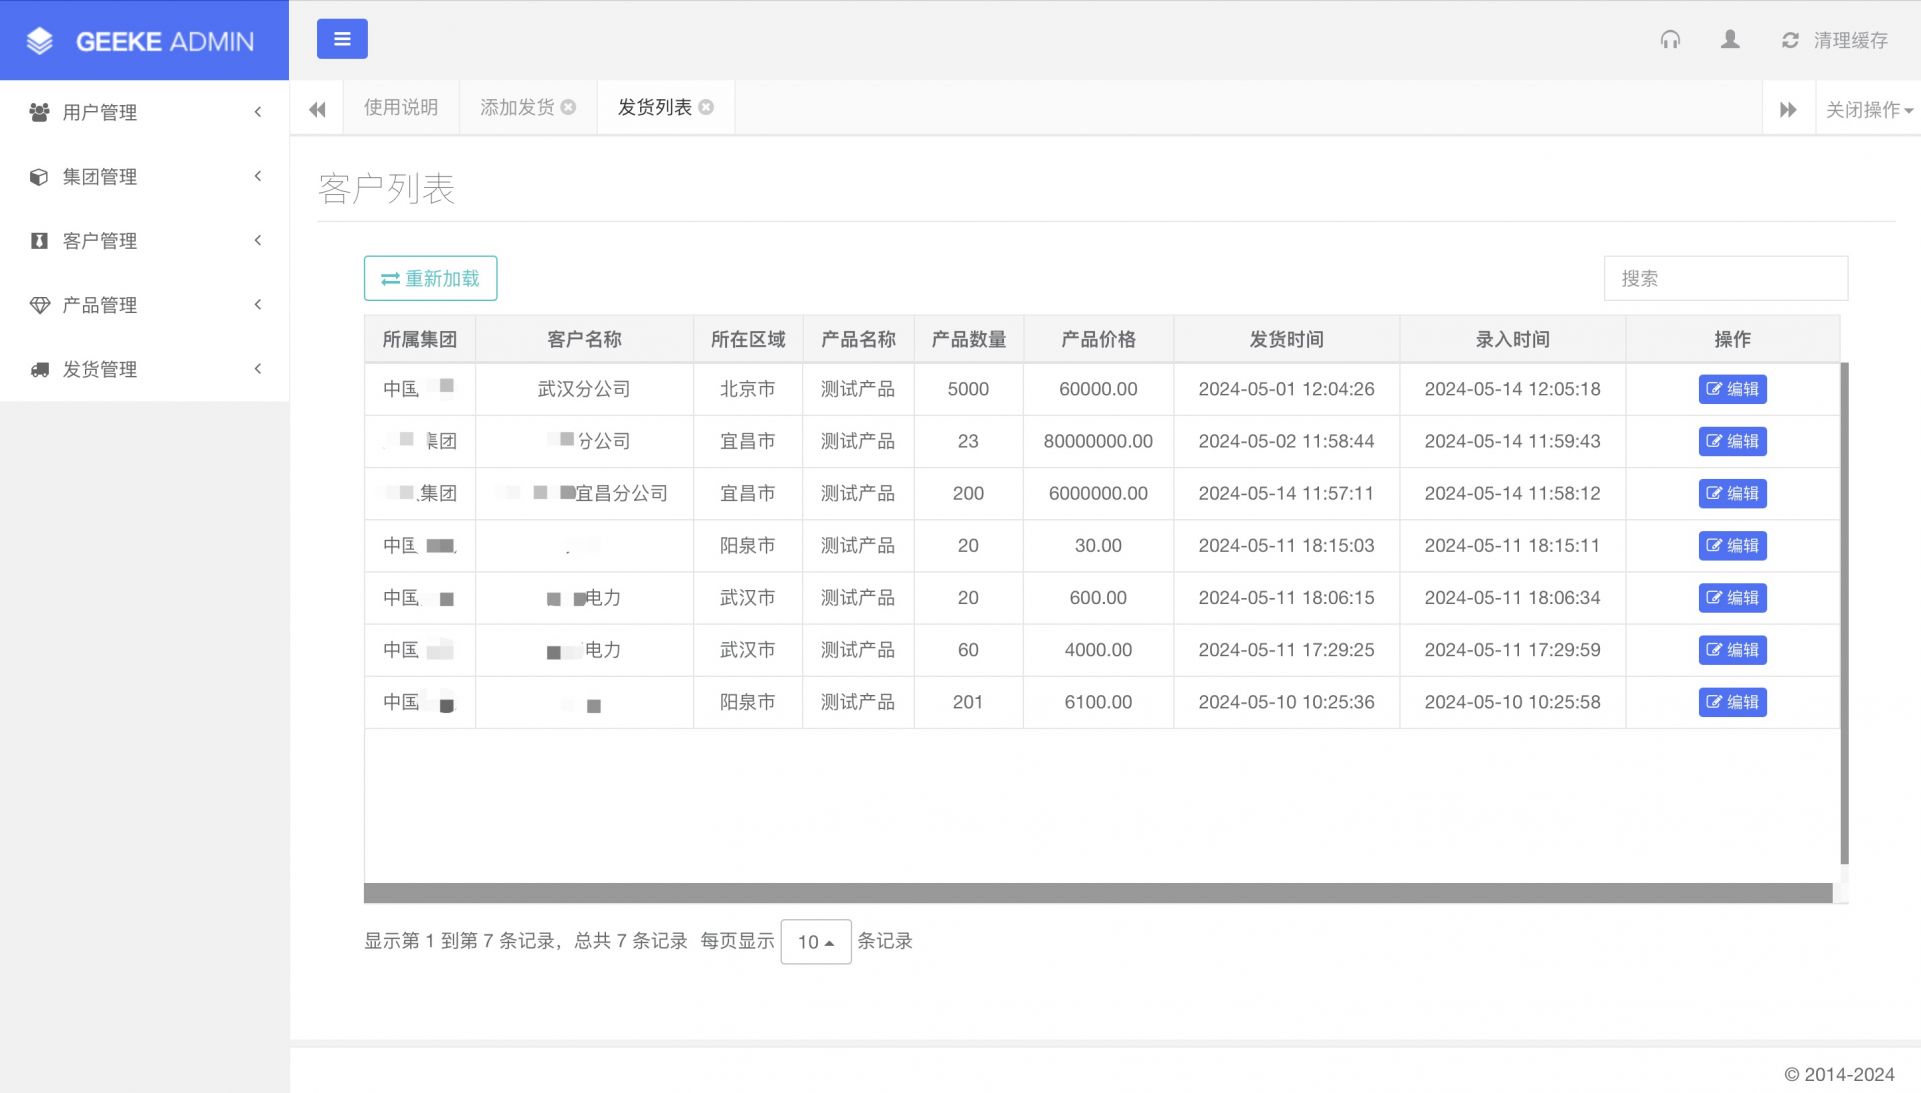Click the refresh icon beside 清理缓存
Image resolution: width=1921 pixels, height=1093 pixels.
pyautogui.click(x=1790, y=41)
